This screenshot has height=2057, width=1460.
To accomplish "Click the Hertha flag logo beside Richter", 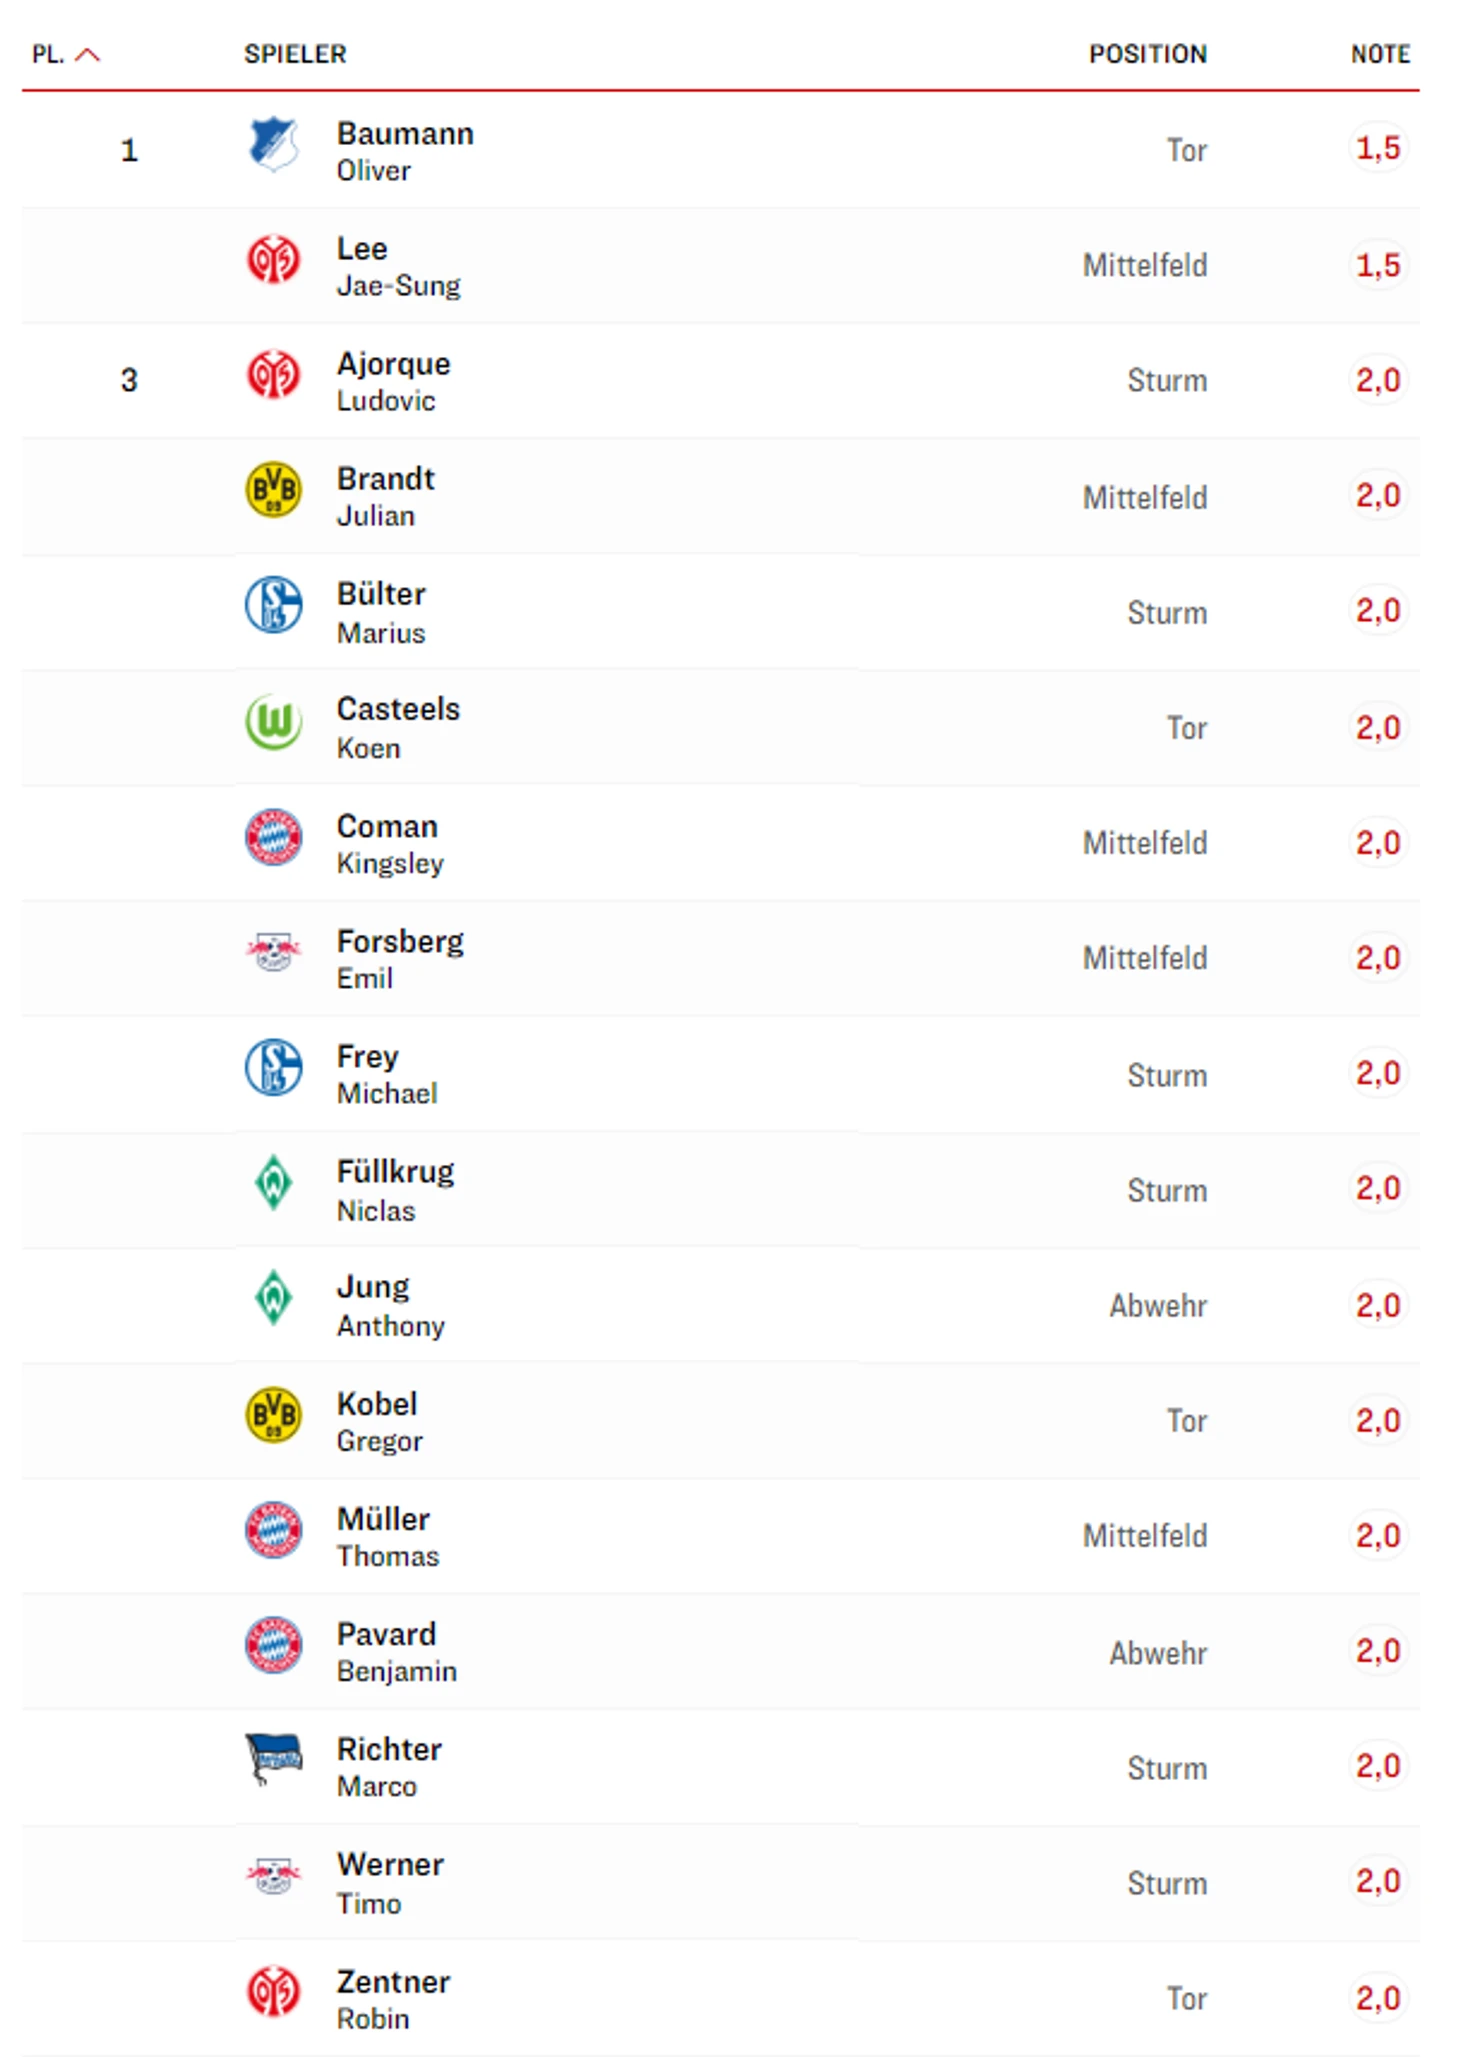I will (273, 1758).
